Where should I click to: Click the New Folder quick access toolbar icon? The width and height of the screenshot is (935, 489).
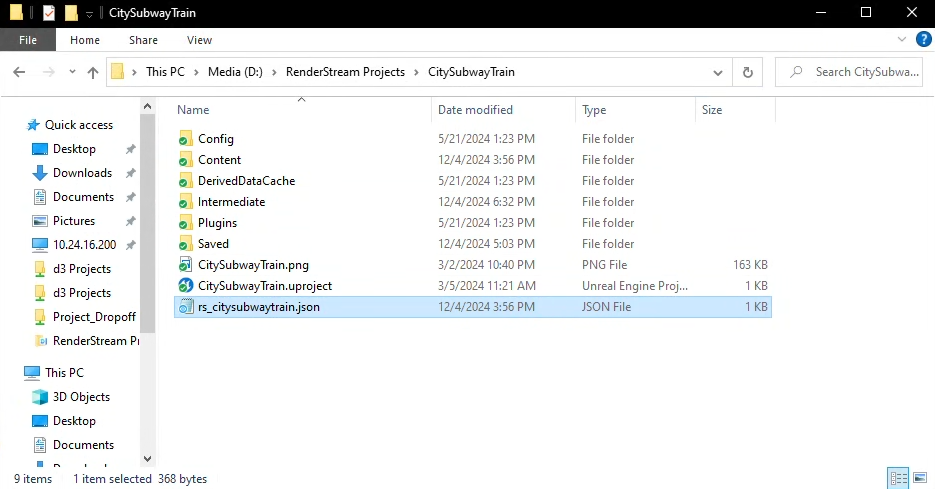(71, 13)
